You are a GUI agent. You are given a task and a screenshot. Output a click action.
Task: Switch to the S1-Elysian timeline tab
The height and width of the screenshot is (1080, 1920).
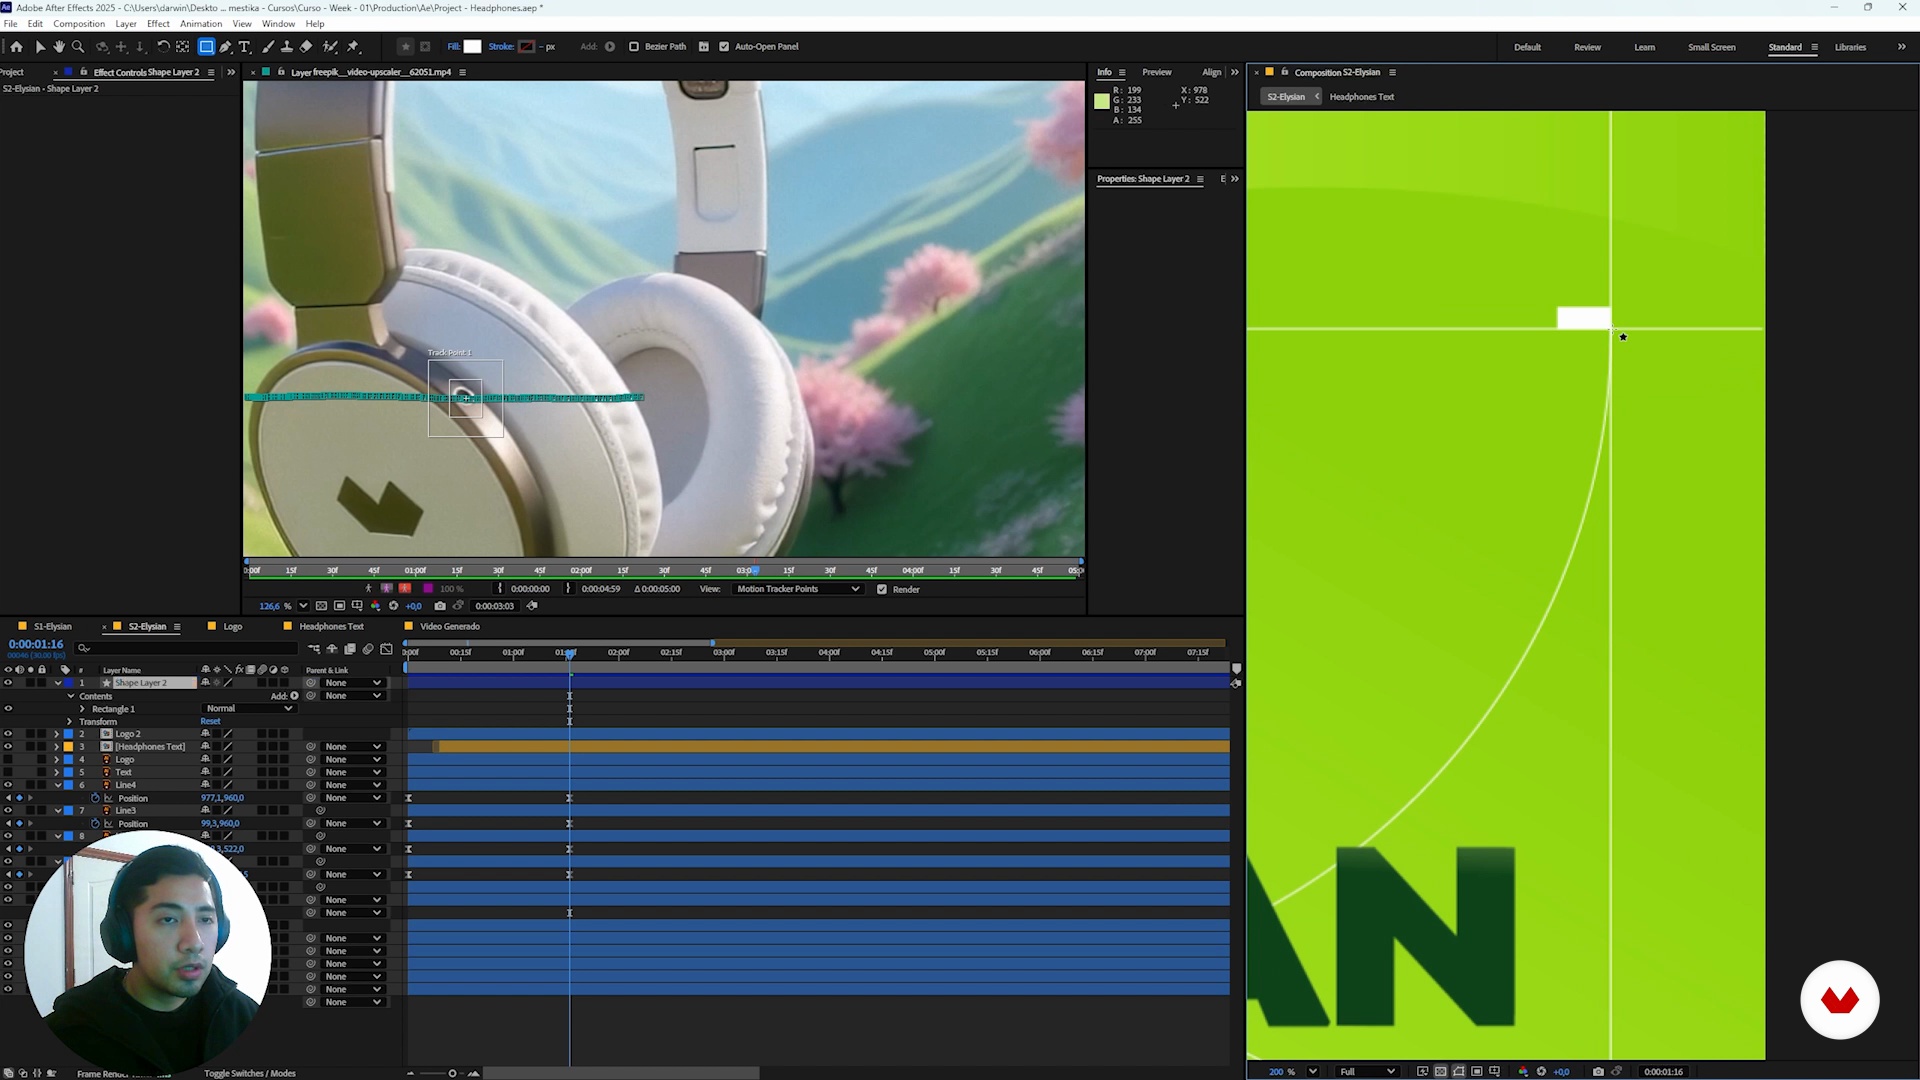pos(53,627)
